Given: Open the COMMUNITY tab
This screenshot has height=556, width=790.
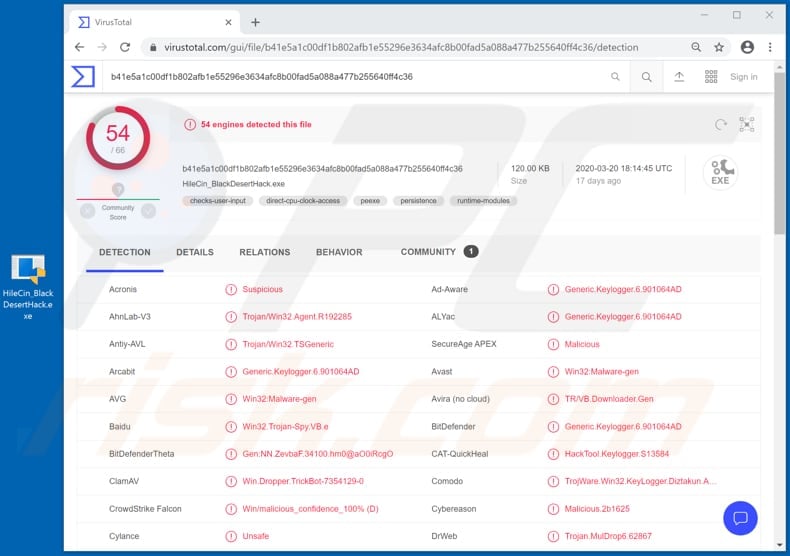Looking at the screenshot, I should coord(439,252).
